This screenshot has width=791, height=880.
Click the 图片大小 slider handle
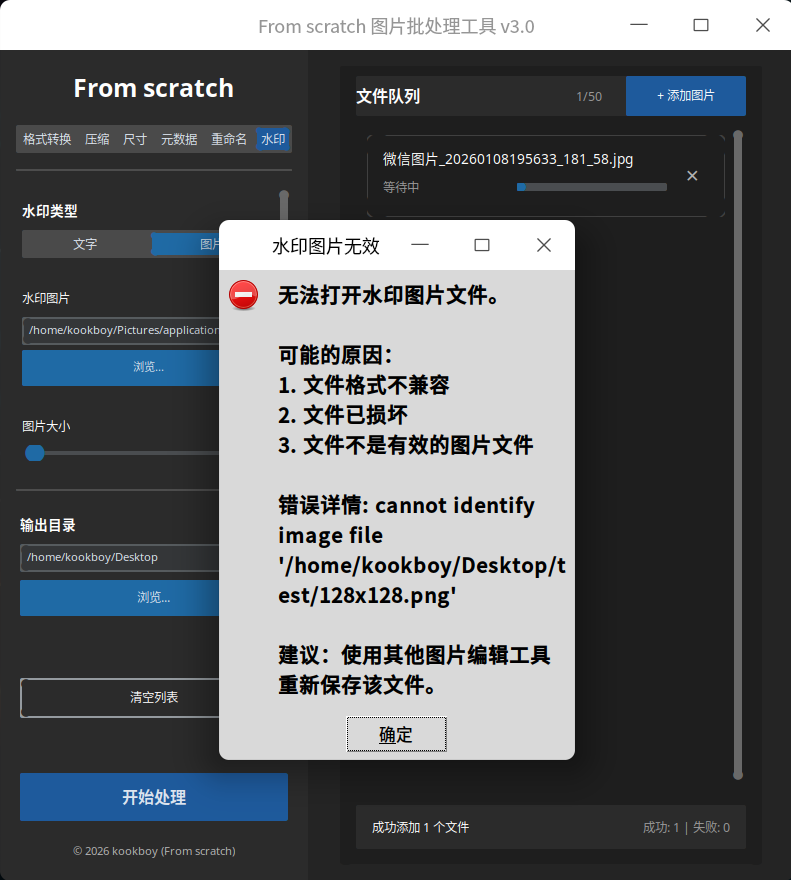tap(35, 453)
